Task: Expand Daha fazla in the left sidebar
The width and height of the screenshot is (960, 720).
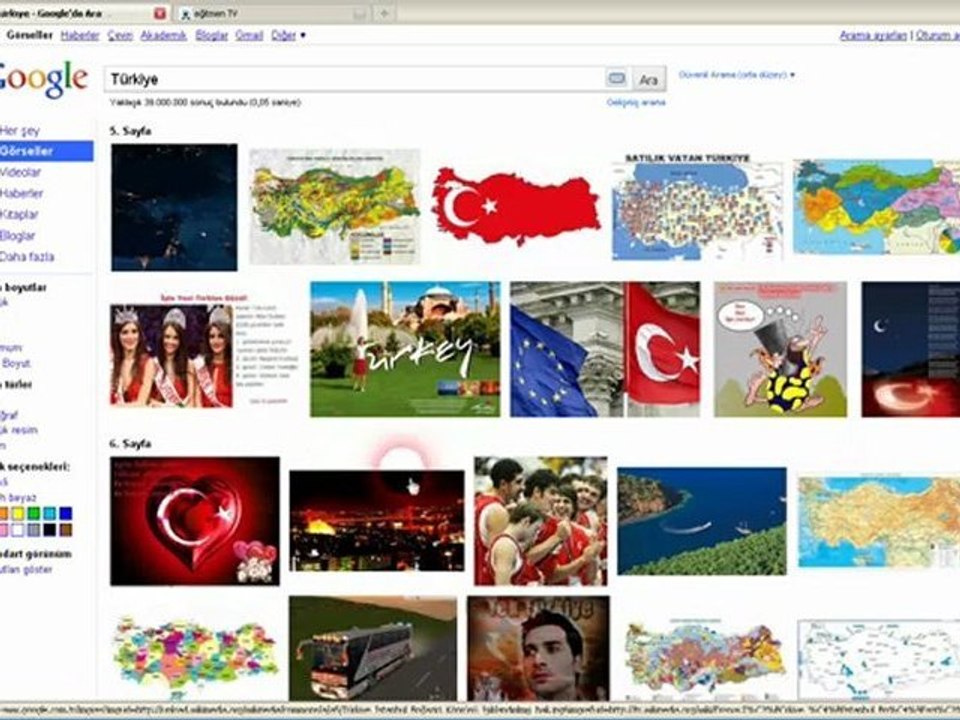Action: 28,257
